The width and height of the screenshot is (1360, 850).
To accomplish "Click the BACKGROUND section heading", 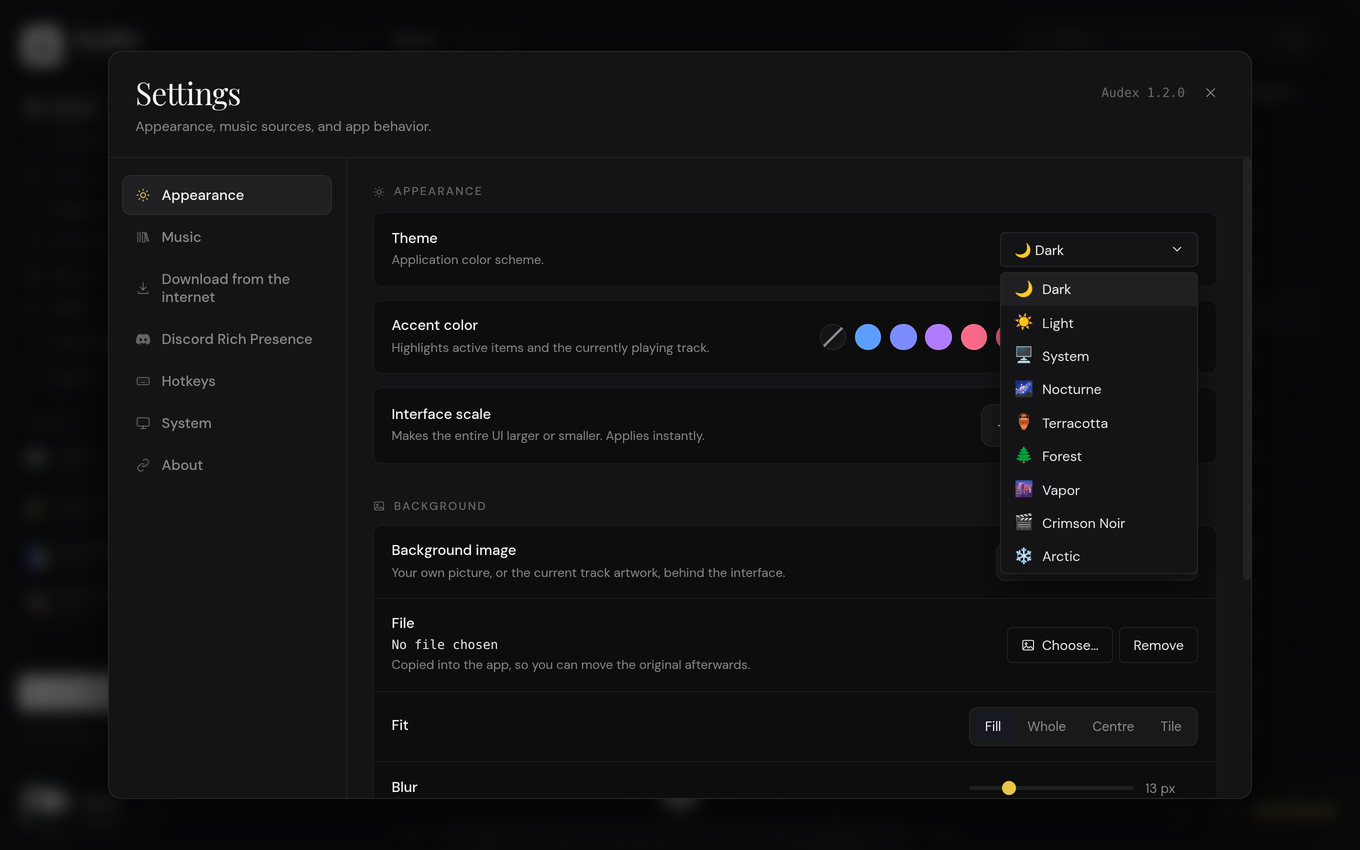I will pos(440,506).
